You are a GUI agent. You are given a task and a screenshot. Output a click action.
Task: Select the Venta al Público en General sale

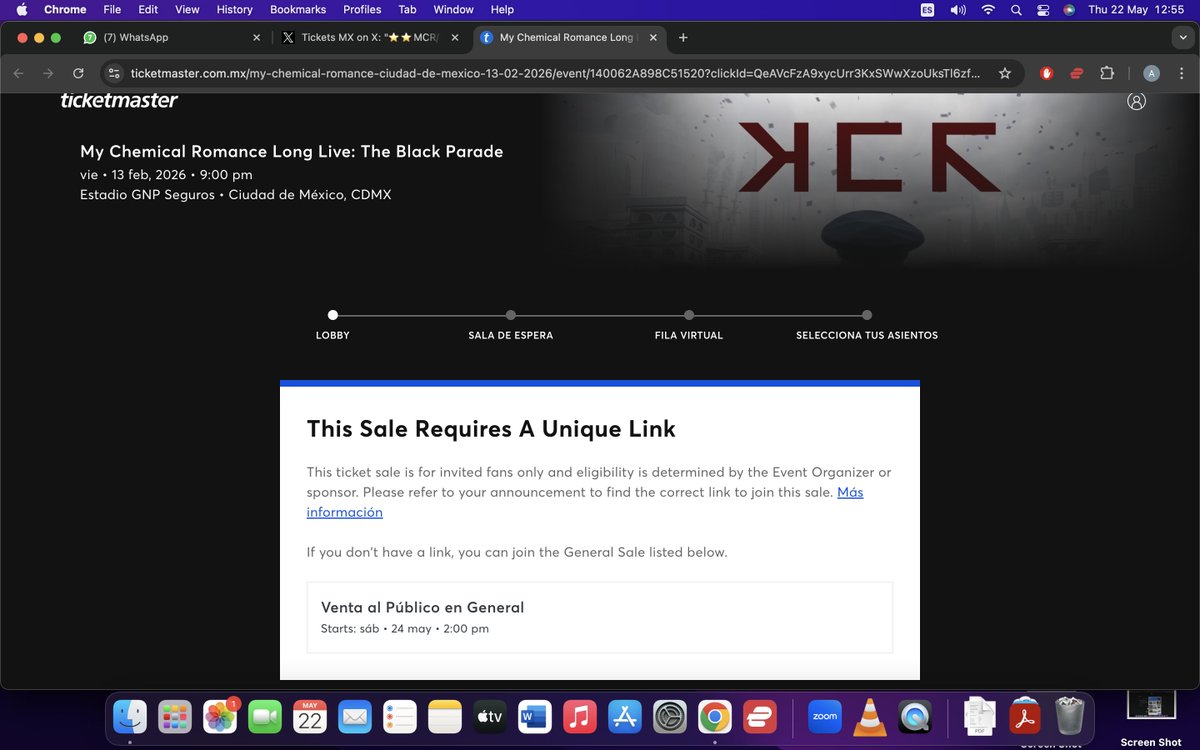coord(600,618)
